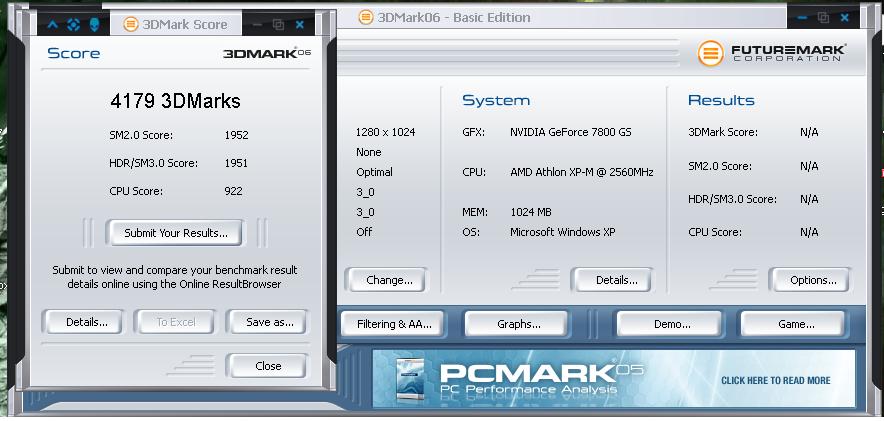Click HDR/SM3.0 Score value 1951
Screen dimensions: 884x421
pyautogui.click(x=236, y=163)
